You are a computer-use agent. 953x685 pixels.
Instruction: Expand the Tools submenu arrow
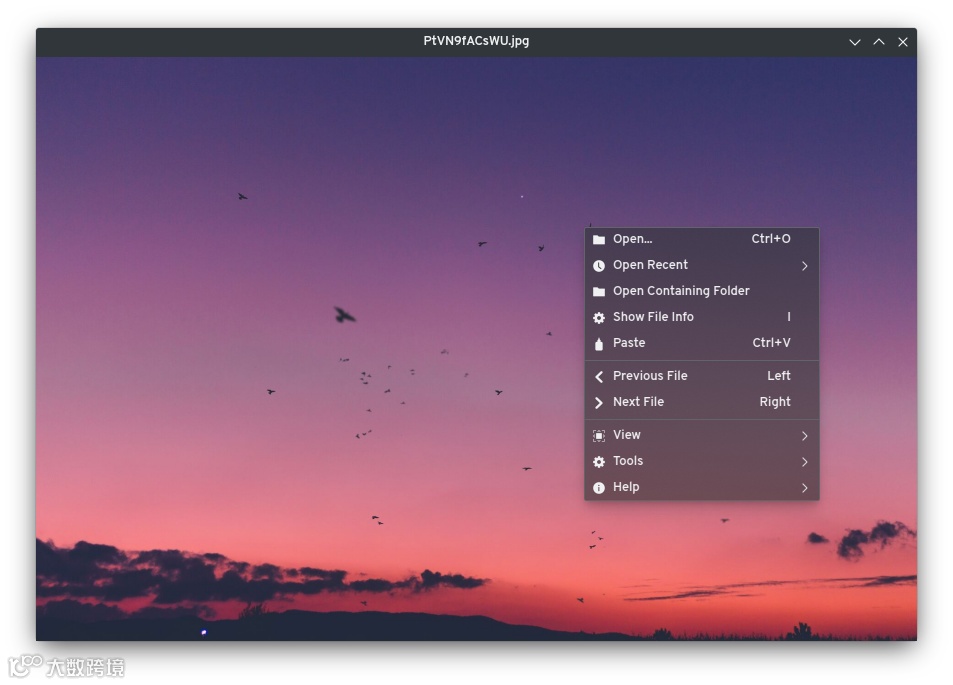click(x=805, y=461)
